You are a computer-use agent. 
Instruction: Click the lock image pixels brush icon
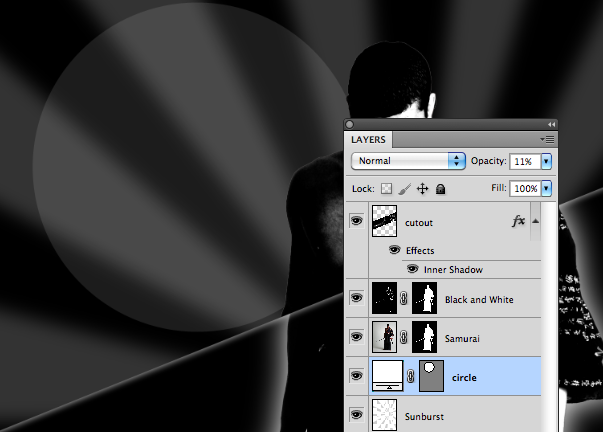click(x=404, y=188)
